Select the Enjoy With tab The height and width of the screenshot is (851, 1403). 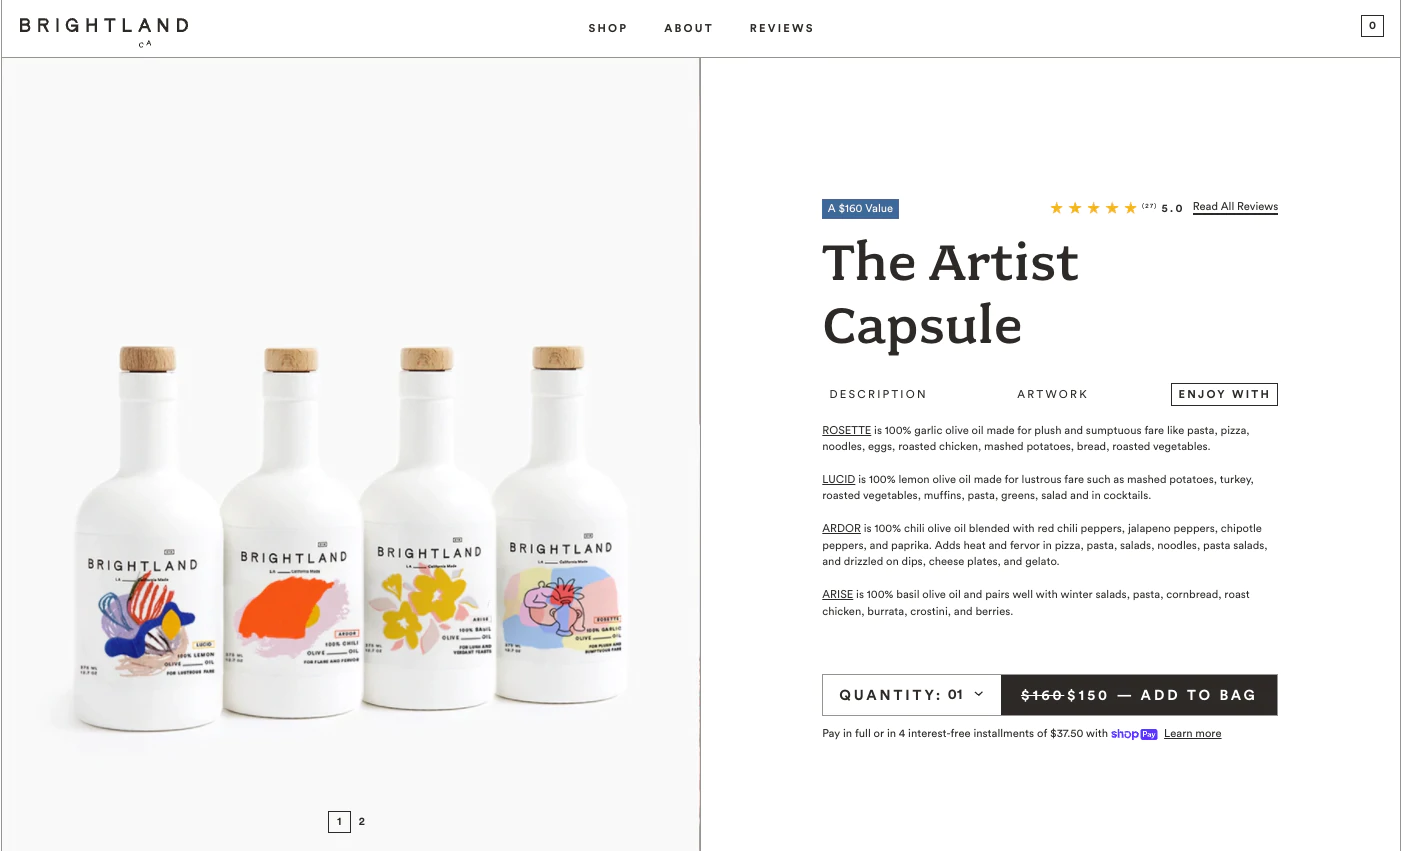(1224, 394)
